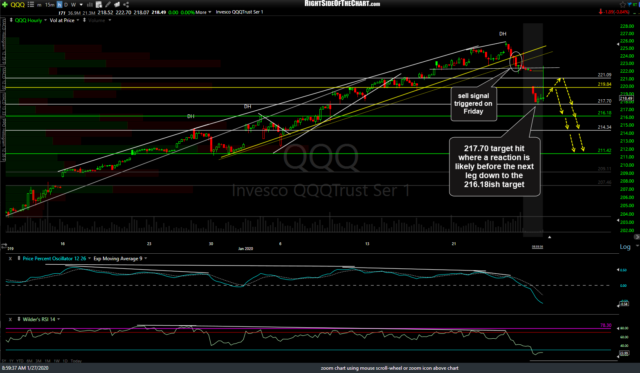Select the 15m timeframe button
Image resolution: width=640 pixels, height=373 pixels.
49,5
